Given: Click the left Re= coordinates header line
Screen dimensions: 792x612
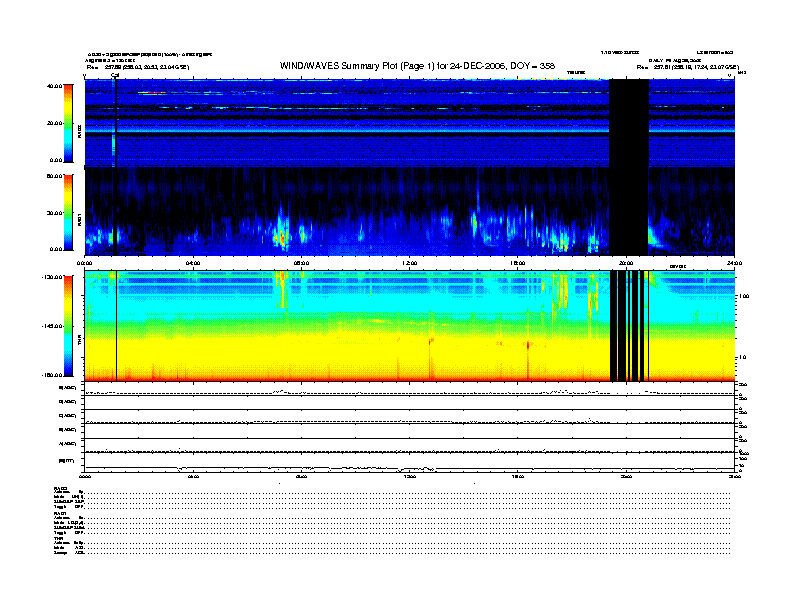Looking at the screenshot, I should tap(138, 67).
